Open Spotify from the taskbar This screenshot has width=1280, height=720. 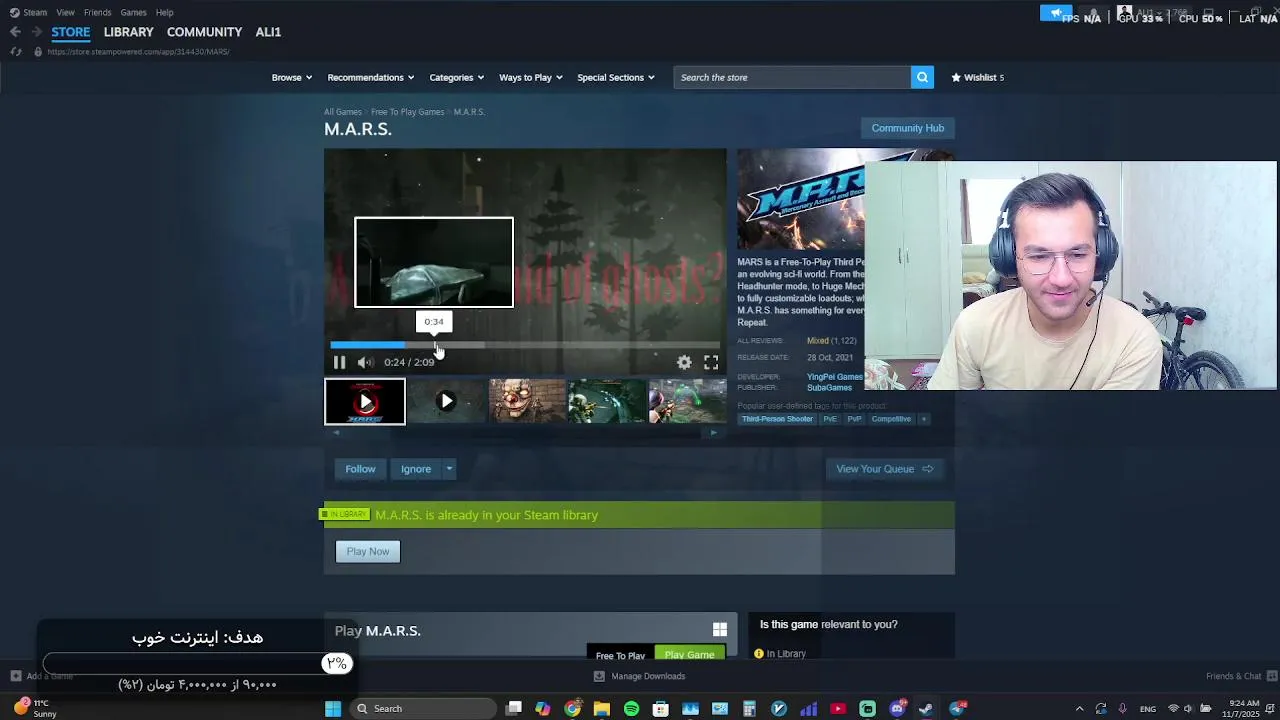pyautogui.click(x=631, y=708)
